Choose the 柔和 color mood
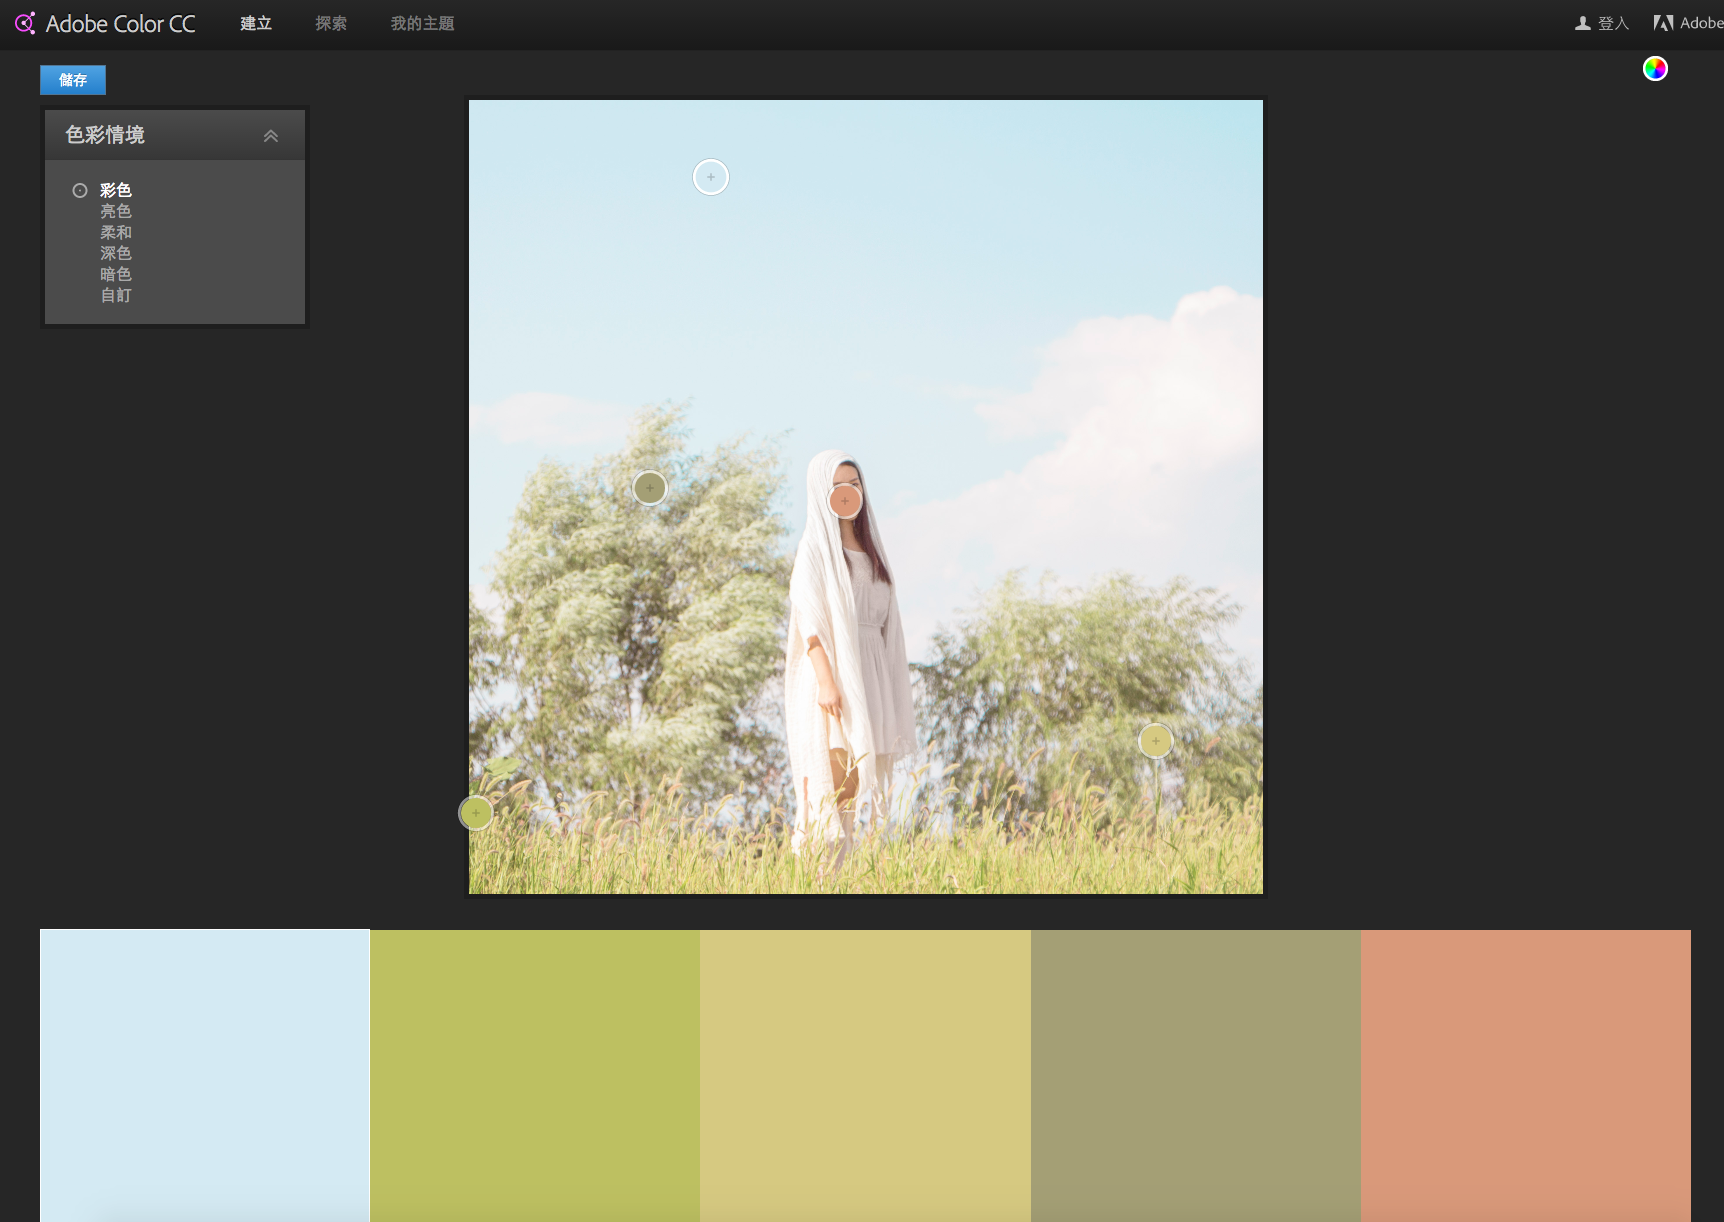This screenshot has height=1222, width=1724. [116, 232]
